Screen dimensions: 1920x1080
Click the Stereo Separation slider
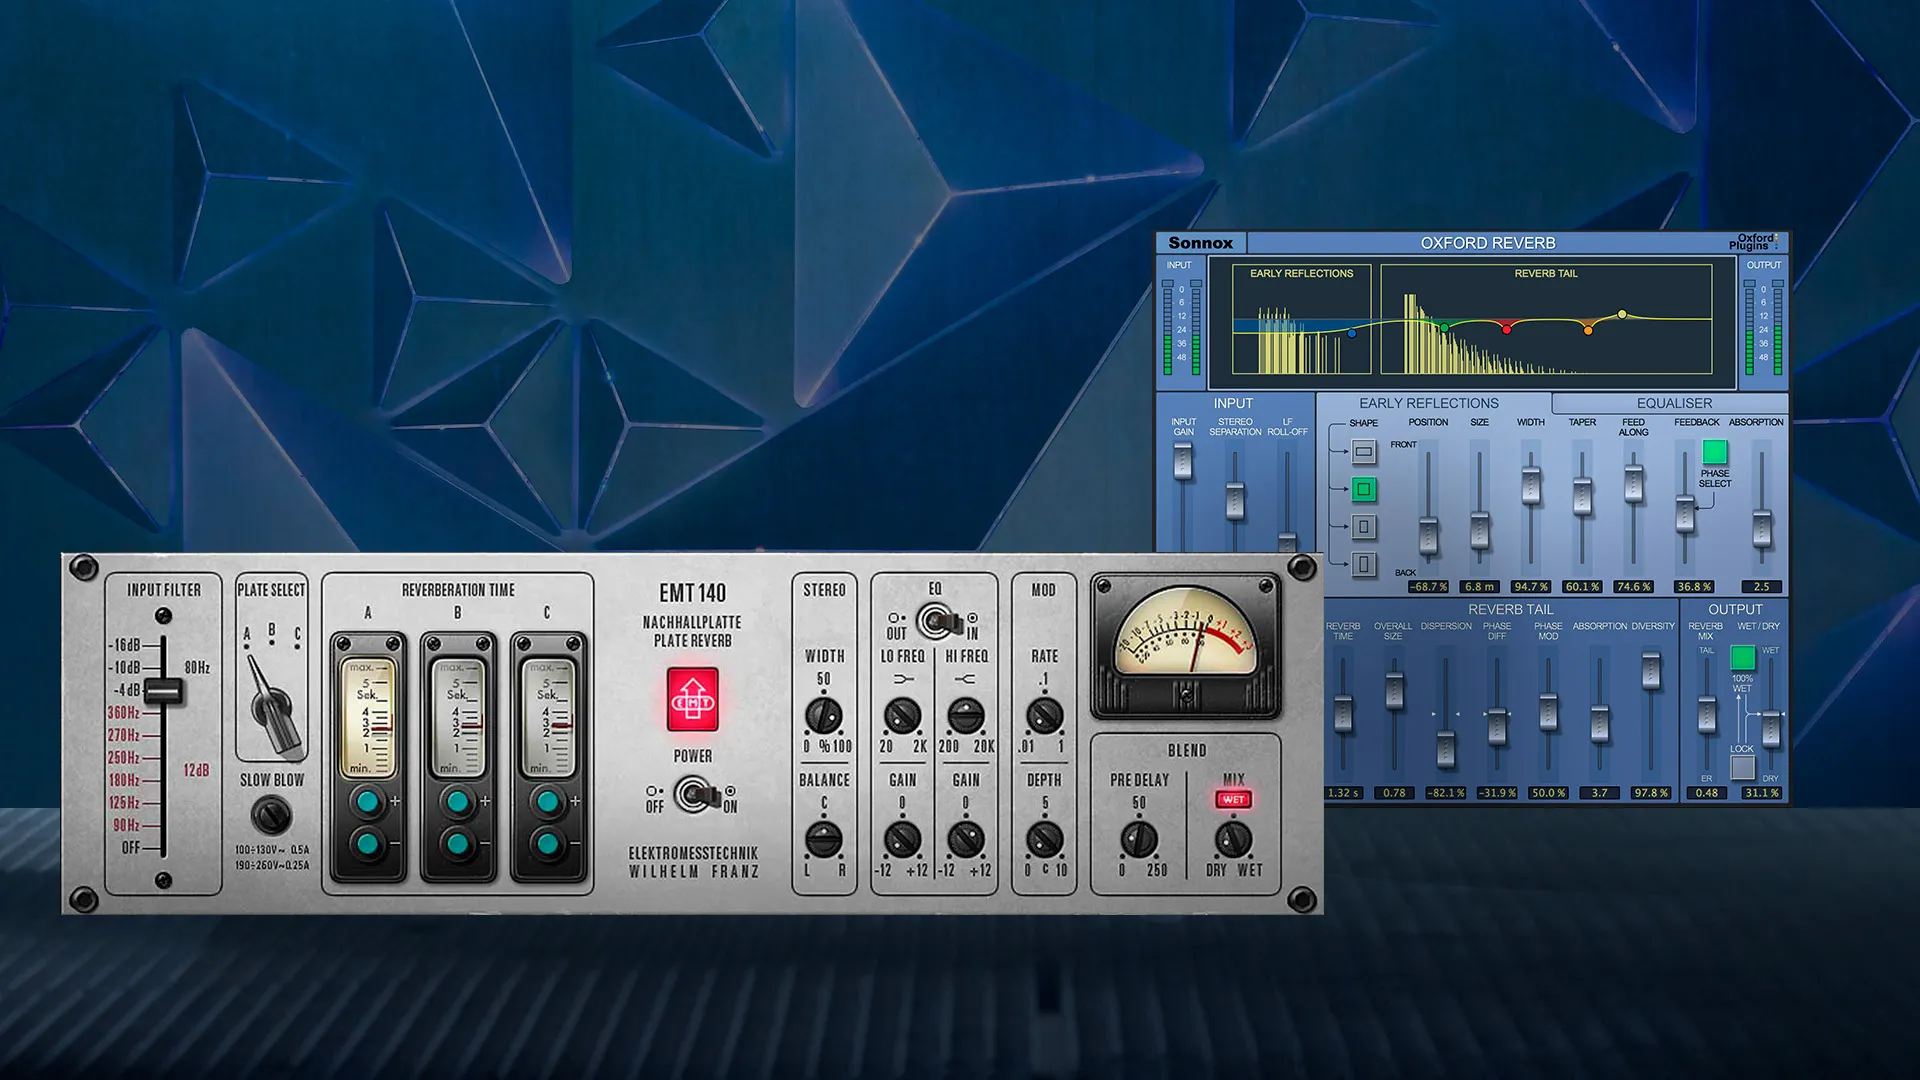coord(1235,501)
